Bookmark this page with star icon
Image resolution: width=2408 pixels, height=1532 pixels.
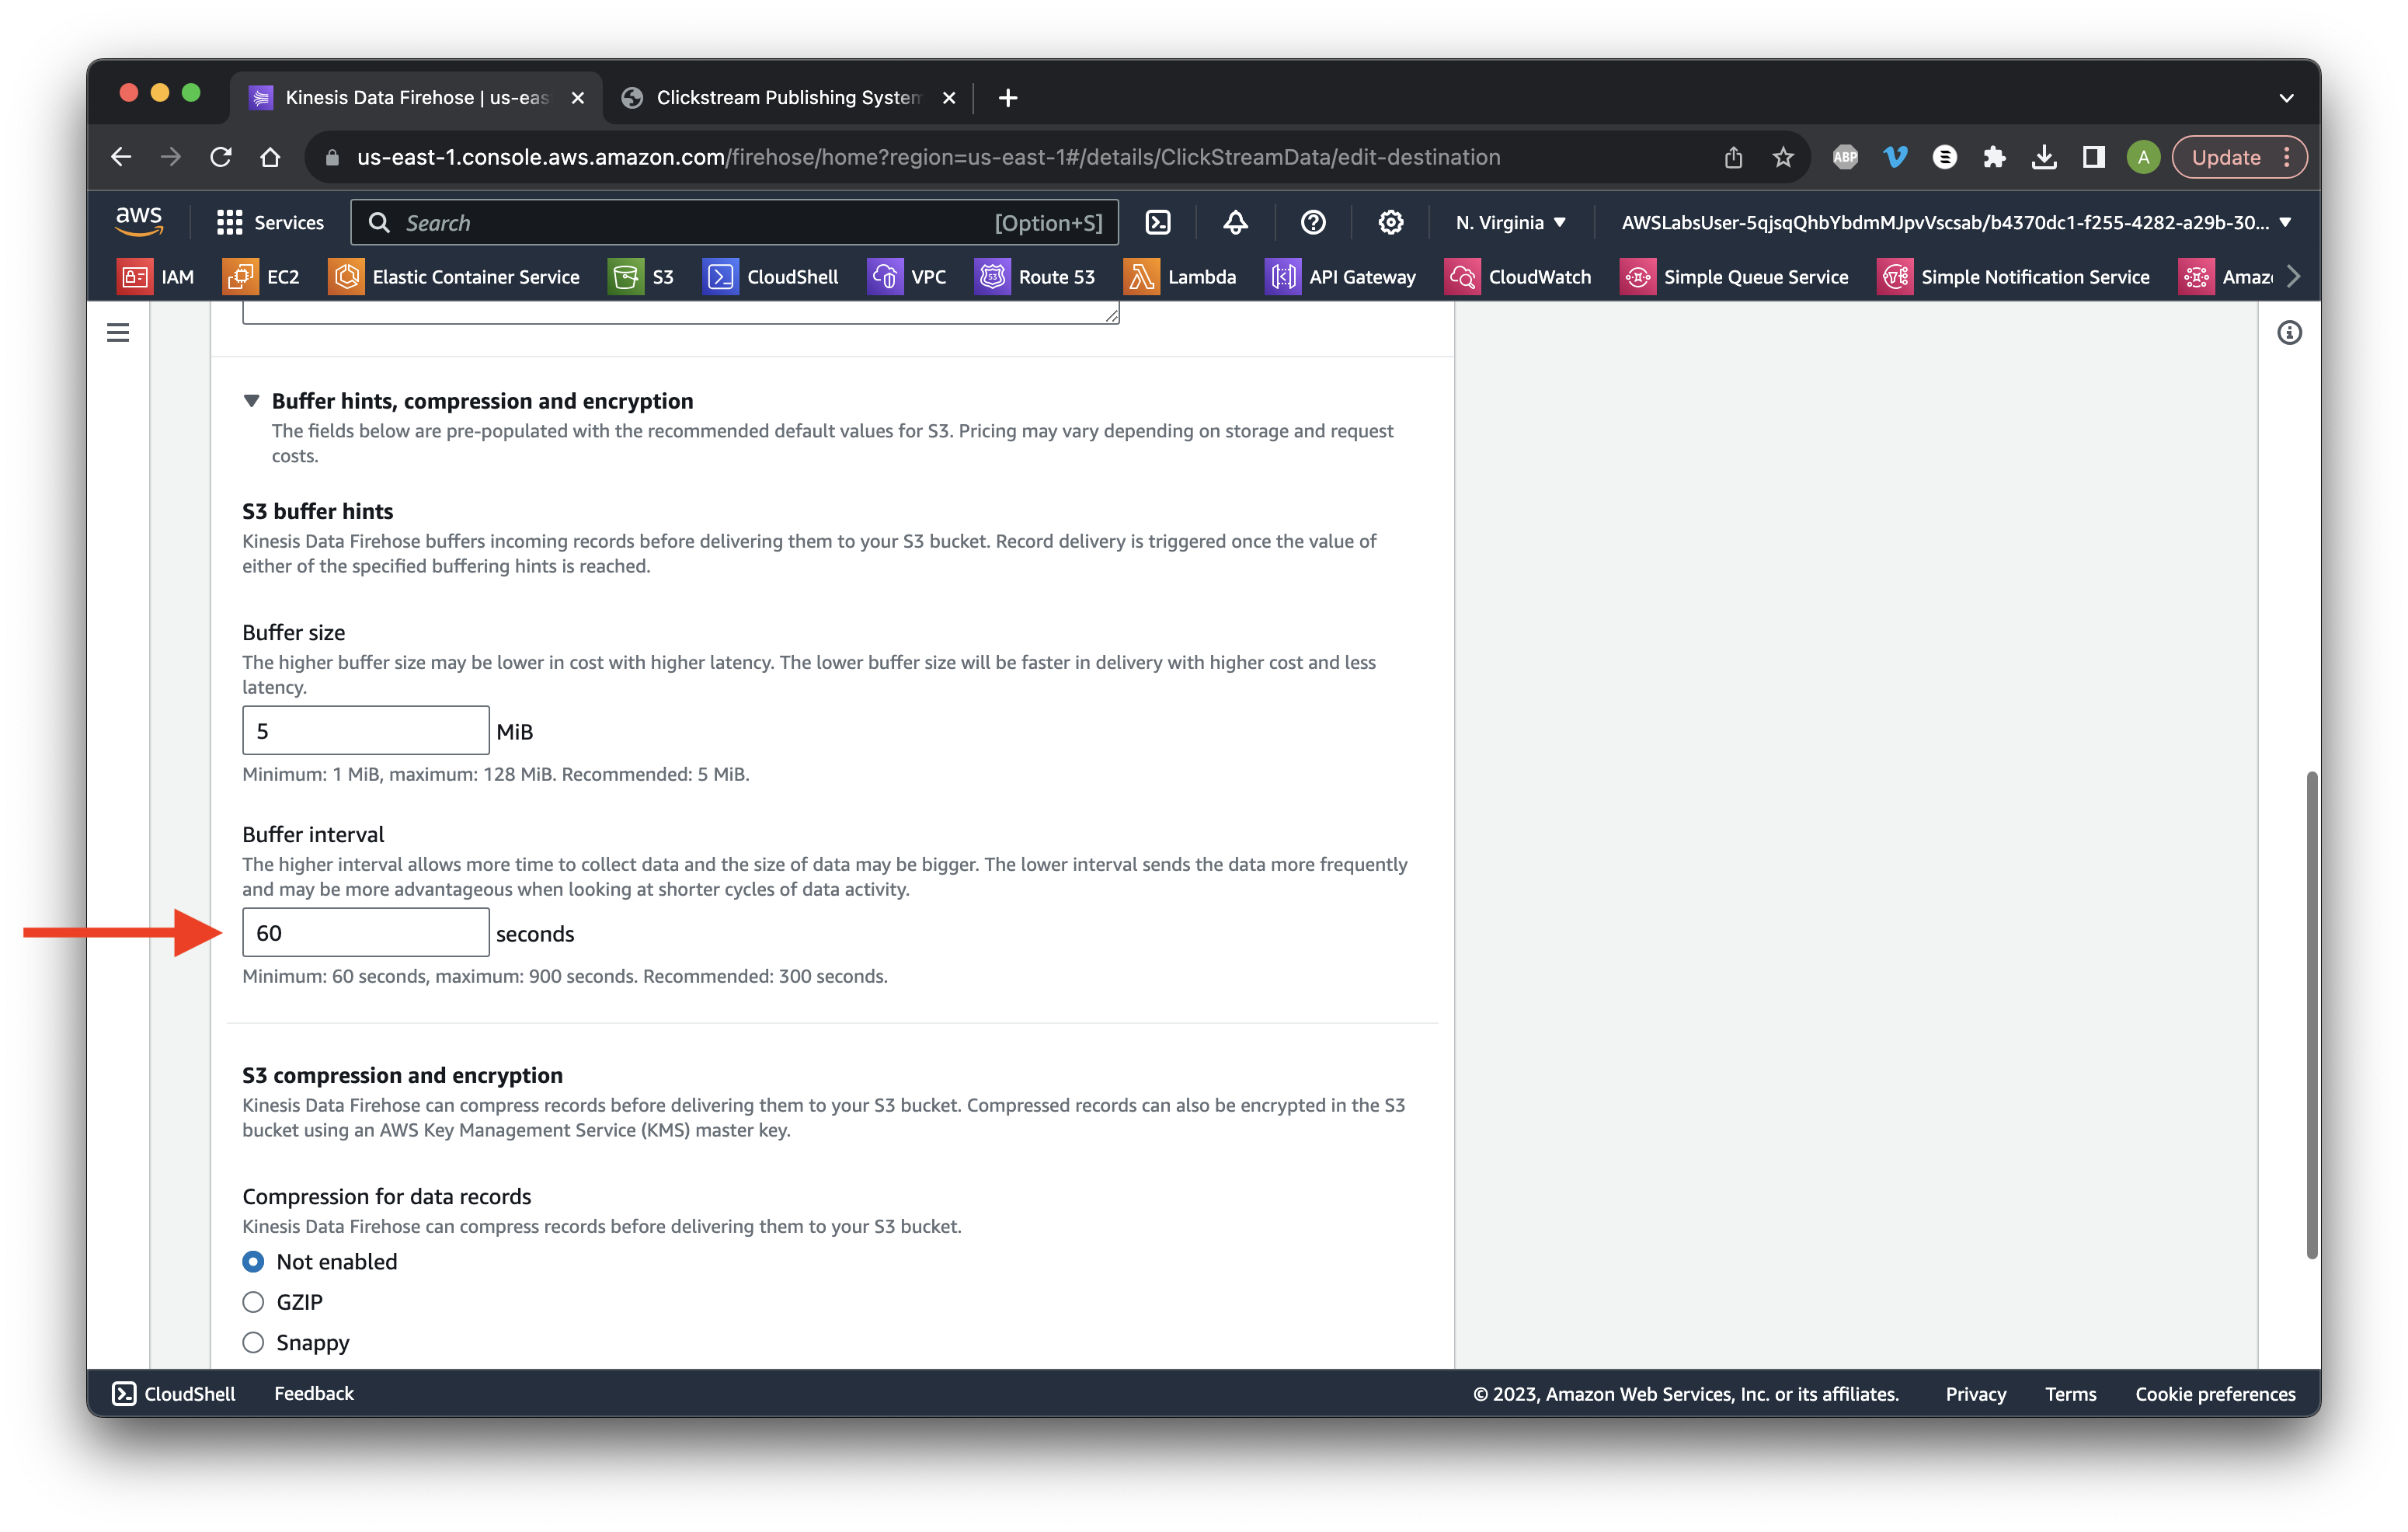click(x=1783, y=157)
